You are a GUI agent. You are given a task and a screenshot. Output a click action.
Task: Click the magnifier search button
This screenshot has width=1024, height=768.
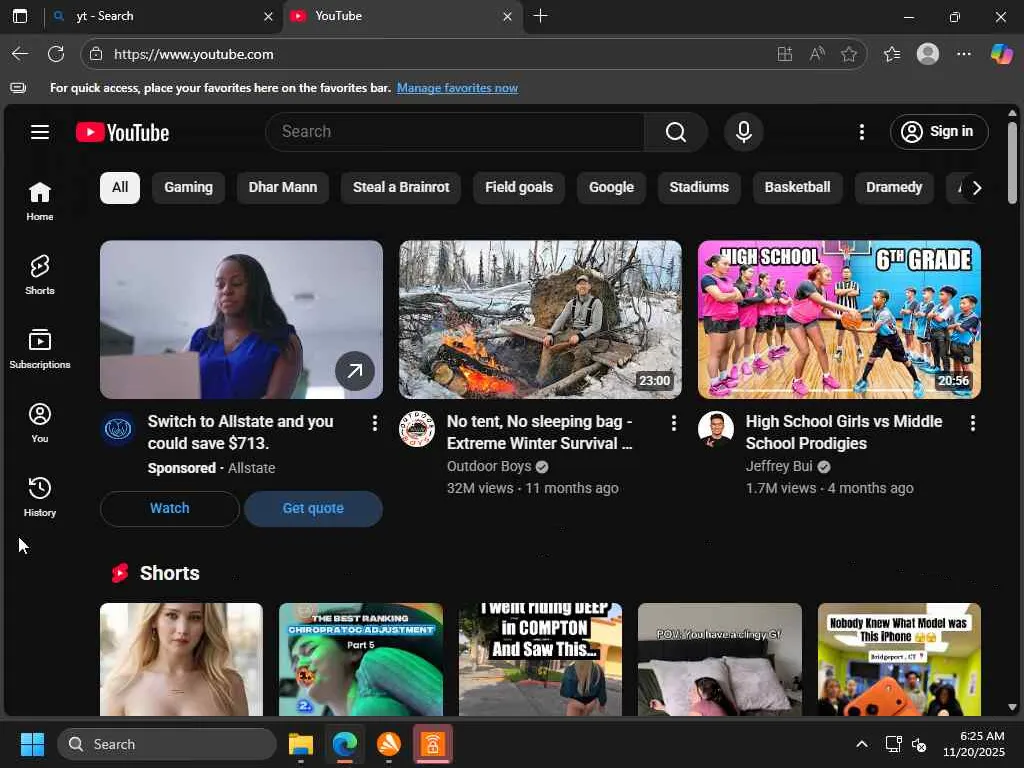point(675,132)
